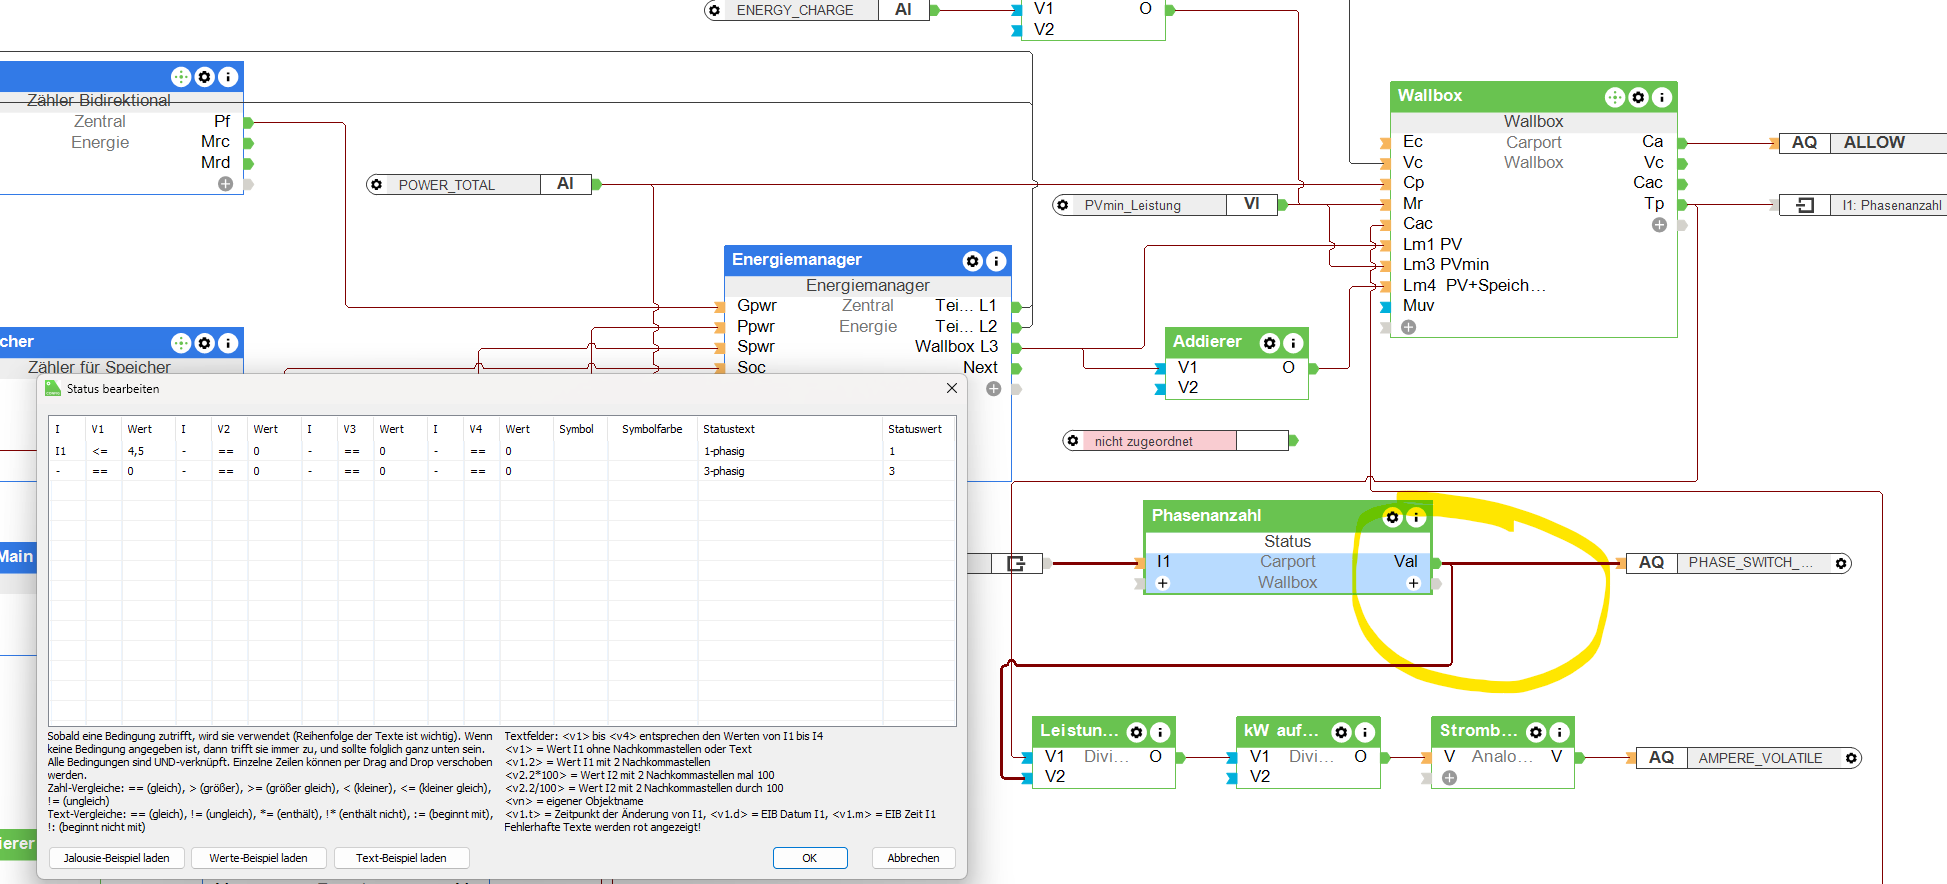
Task: Confirm the status dialog with OK
Action: coord(809,858)
